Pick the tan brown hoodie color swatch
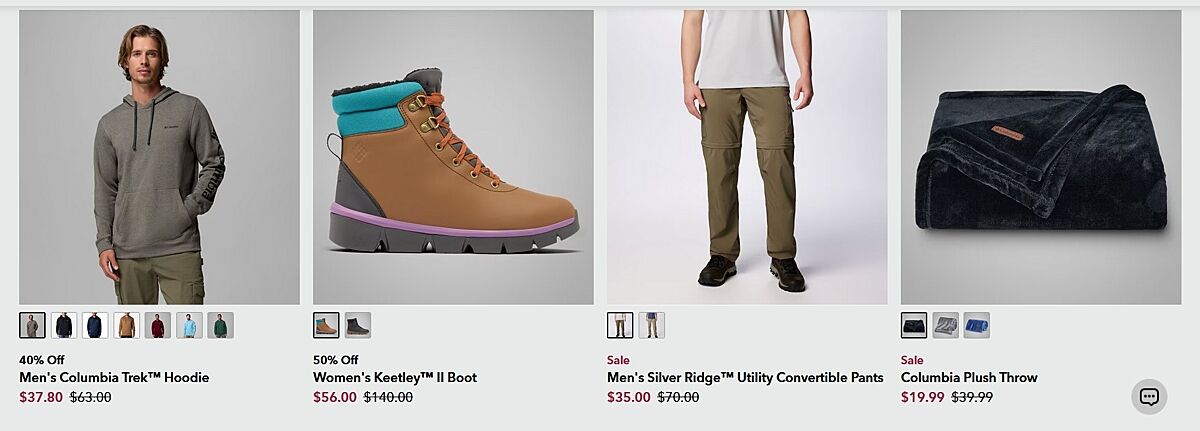1200x431 pixels. coord(126,325)
